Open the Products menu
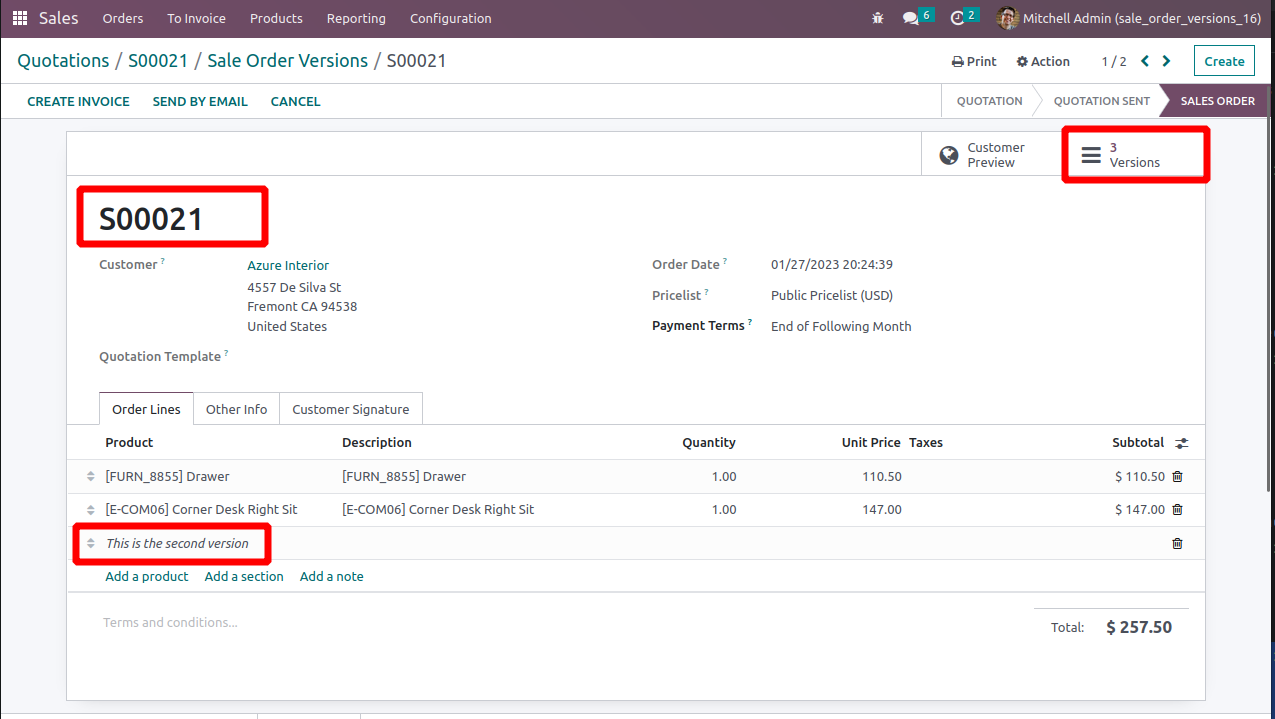The image size is (1275, 719). 276,18
